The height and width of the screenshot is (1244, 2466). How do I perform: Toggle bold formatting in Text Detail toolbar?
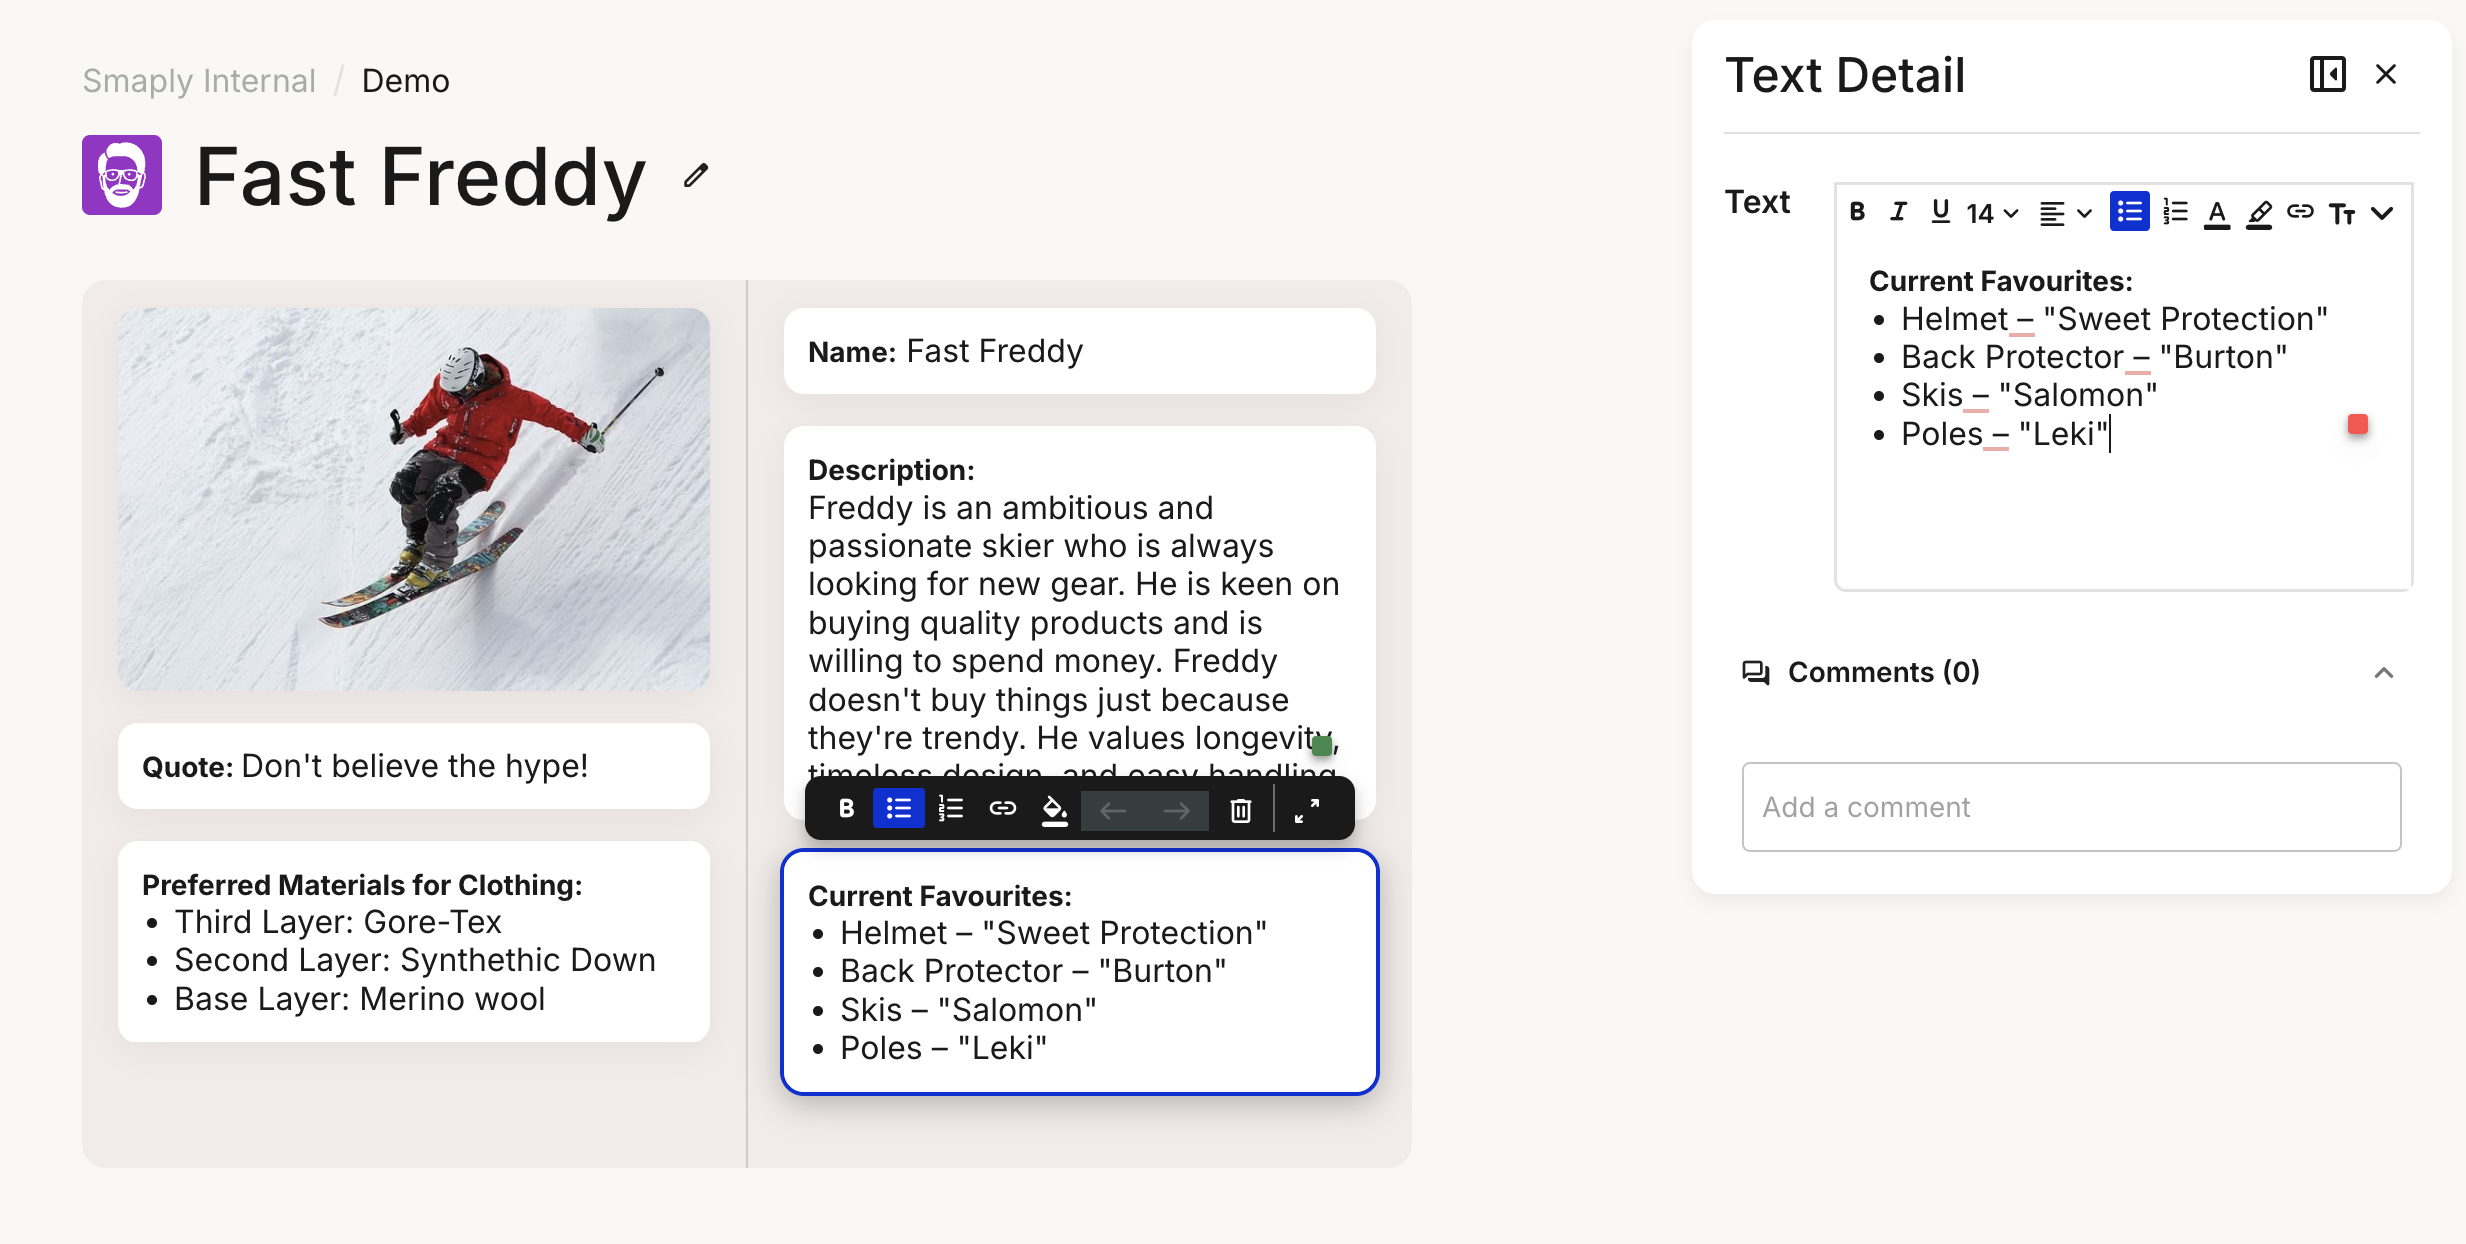coord(1858,211)
